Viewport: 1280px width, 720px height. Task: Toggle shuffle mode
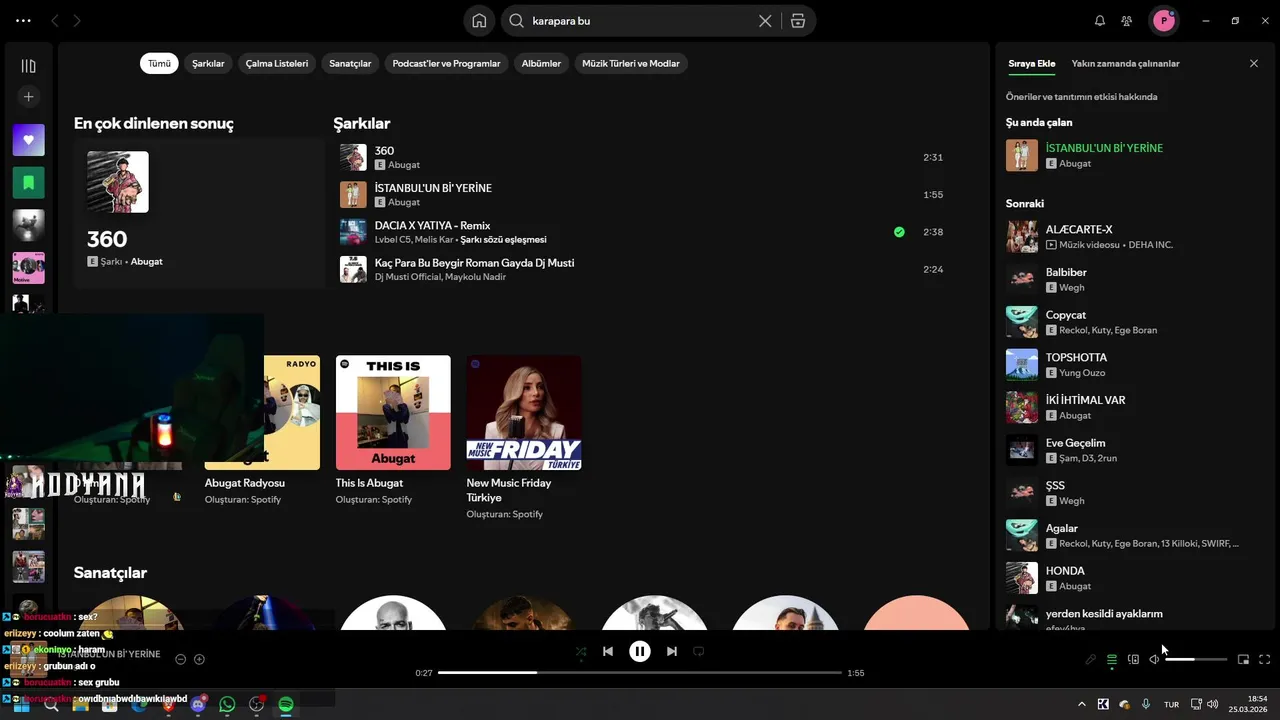(581, 651)
